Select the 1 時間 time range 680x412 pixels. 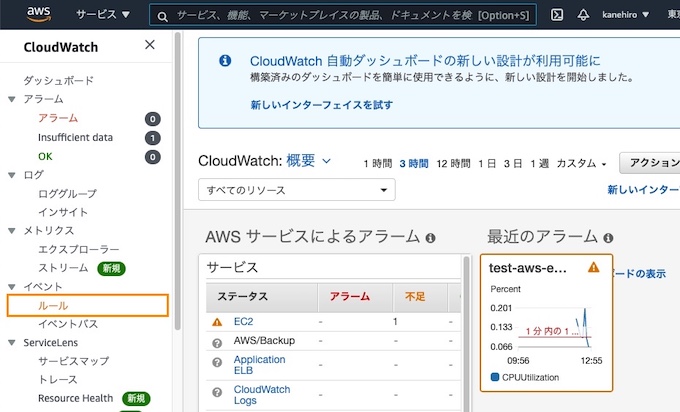click(378, 163)
